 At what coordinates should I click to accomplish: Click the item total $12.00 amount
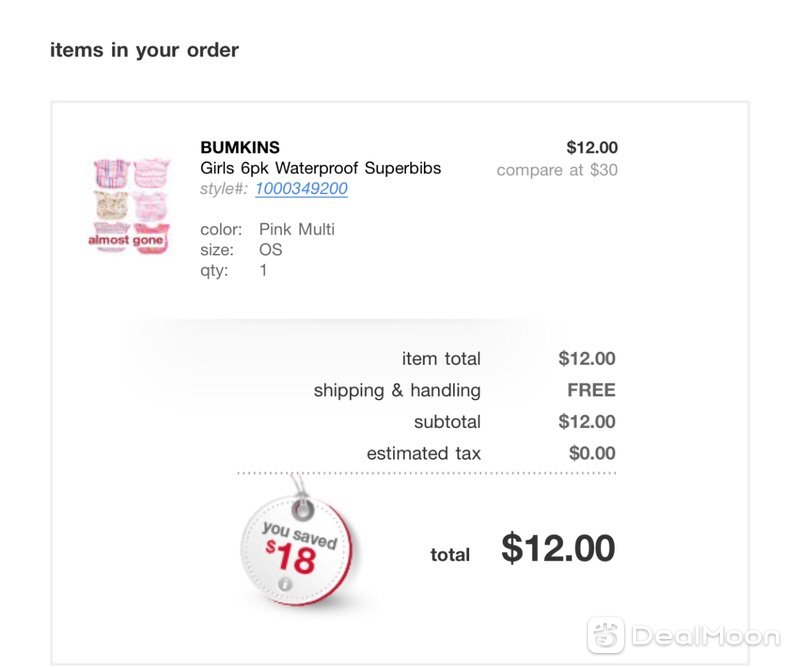587,359
